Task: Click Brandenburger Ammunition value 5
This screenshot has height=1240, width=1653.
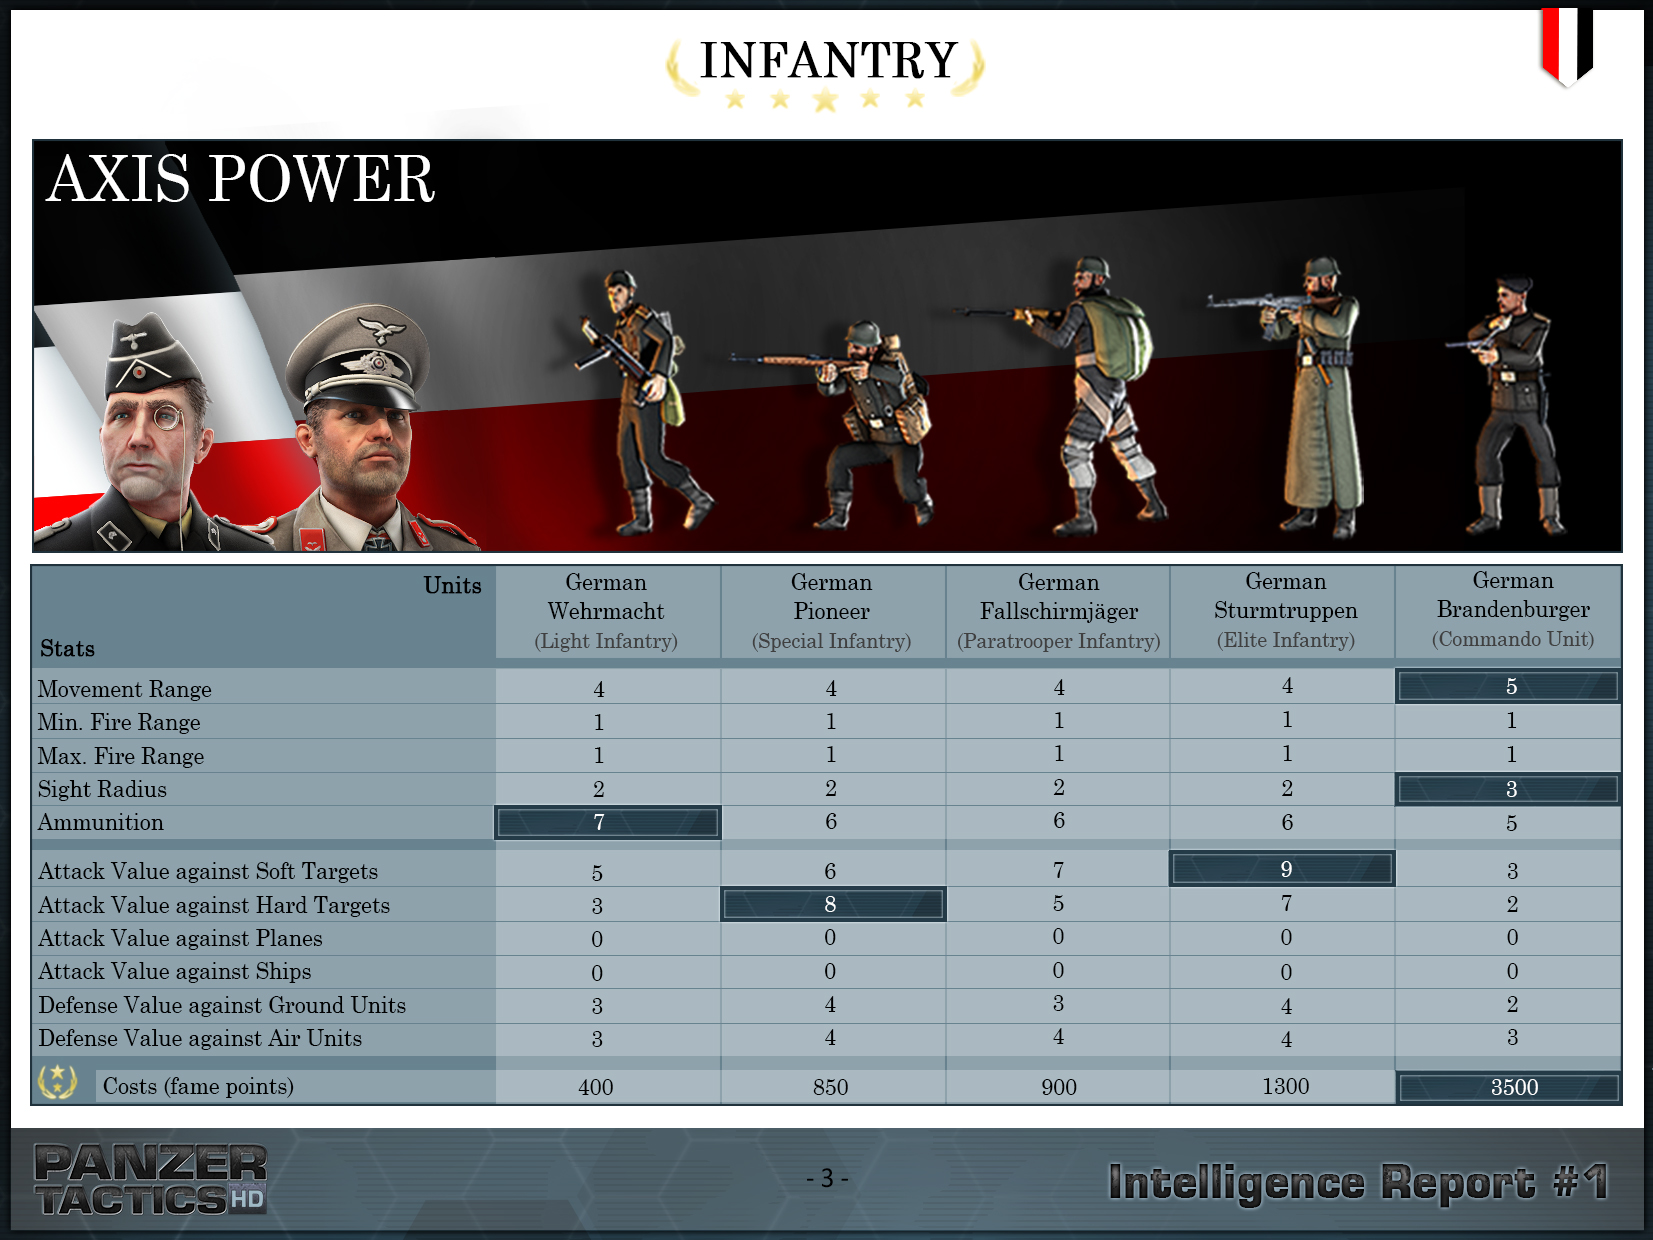Action: [1511, 823]
